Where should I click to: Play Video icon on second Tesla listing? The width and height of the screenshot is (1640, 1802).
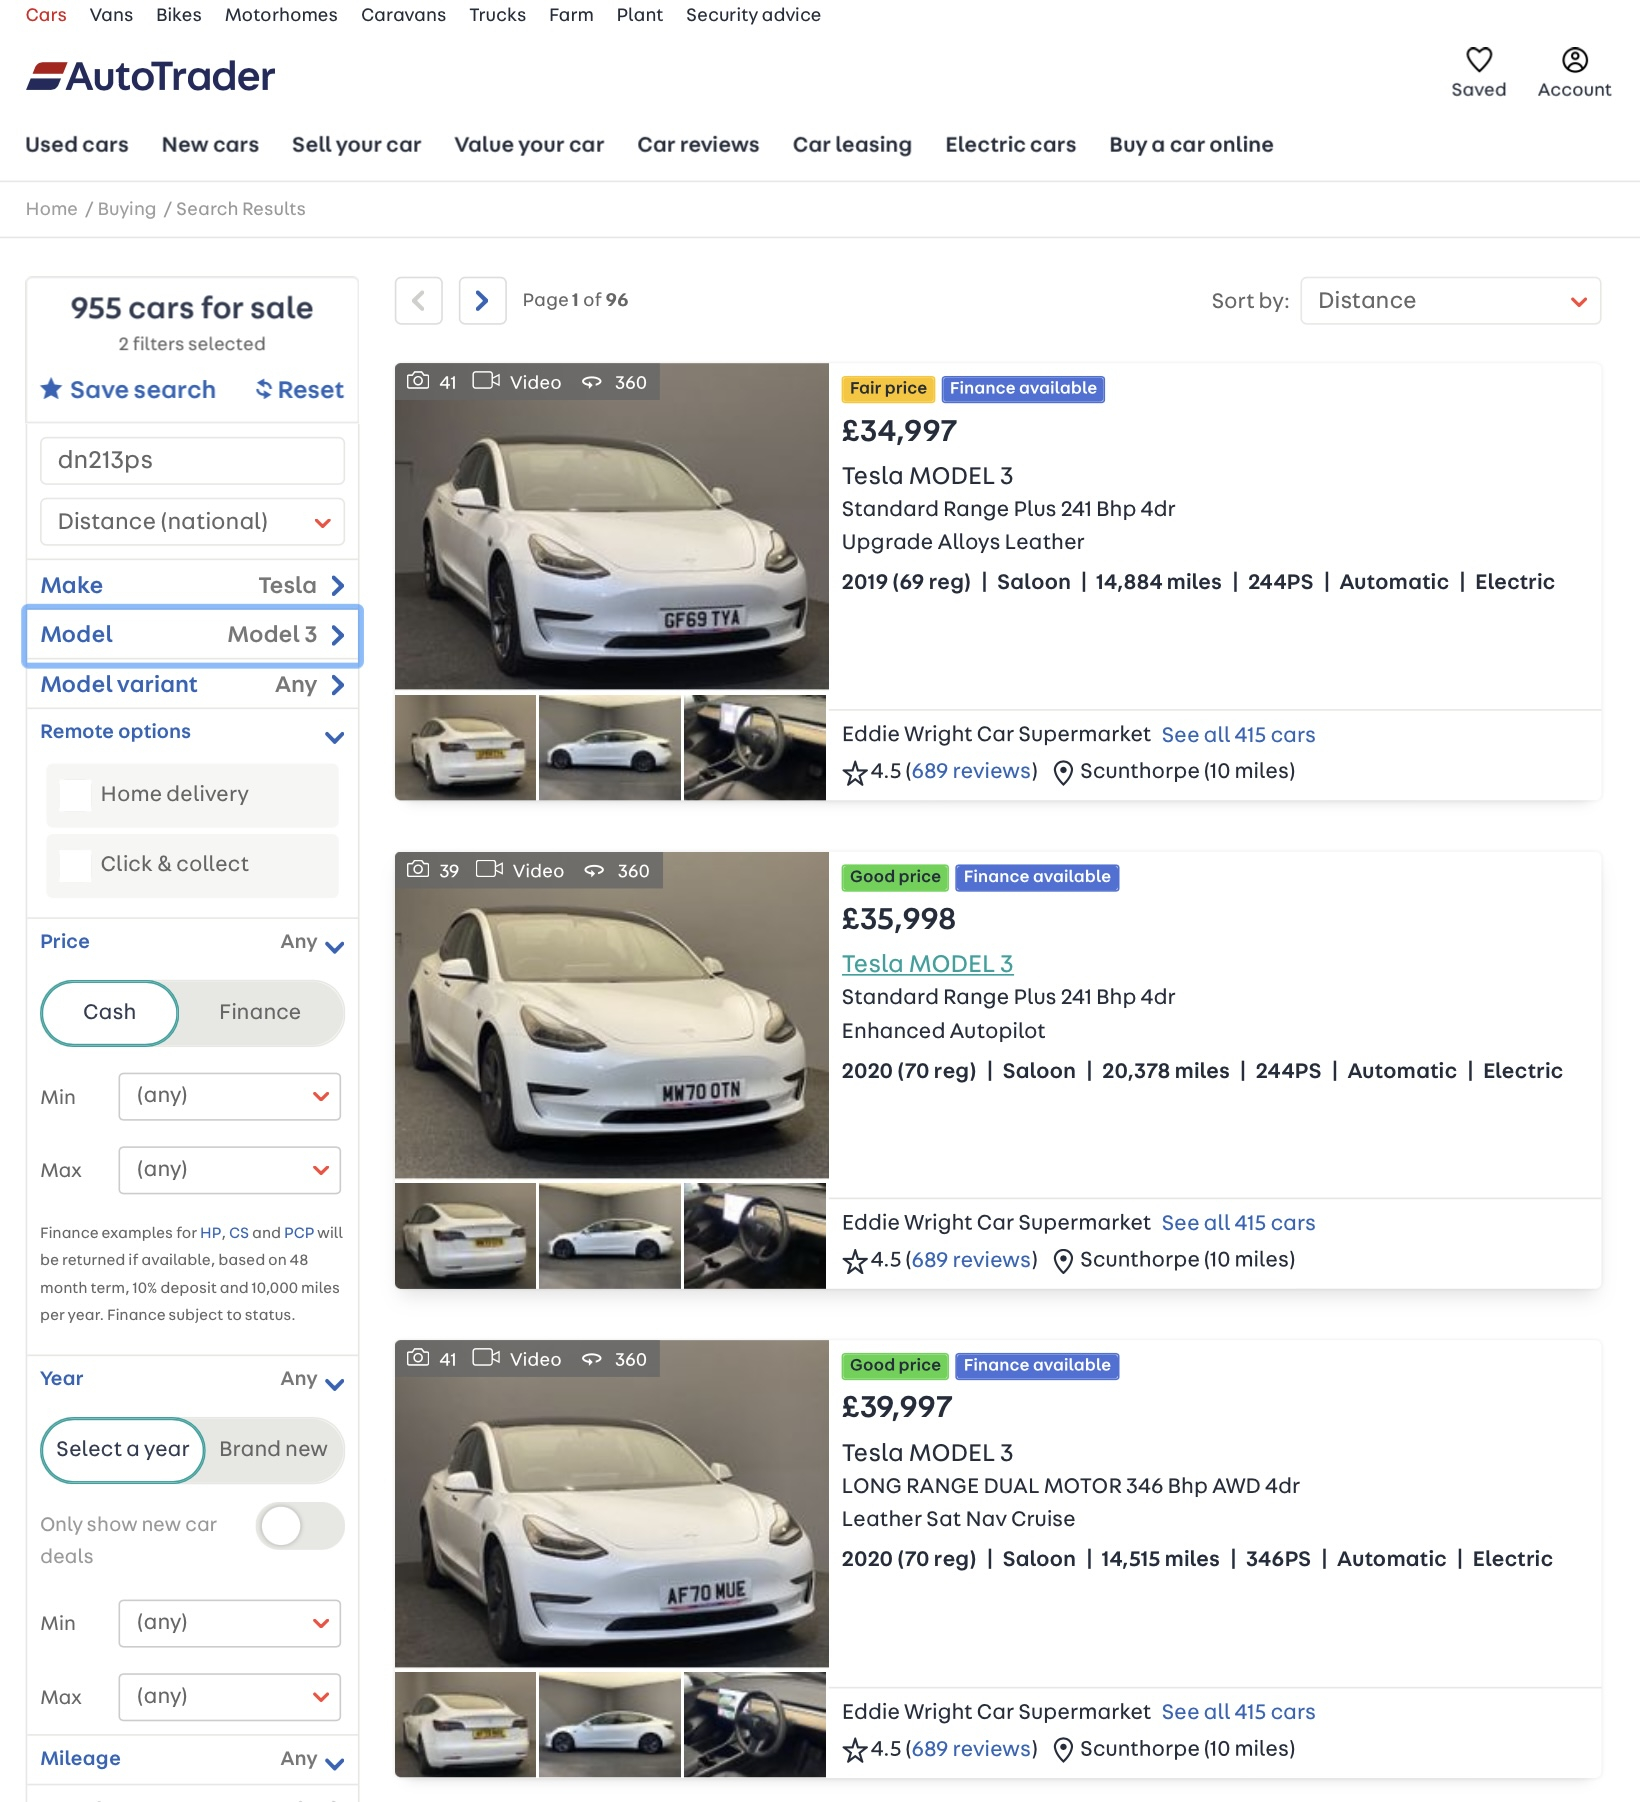[490, 870]
